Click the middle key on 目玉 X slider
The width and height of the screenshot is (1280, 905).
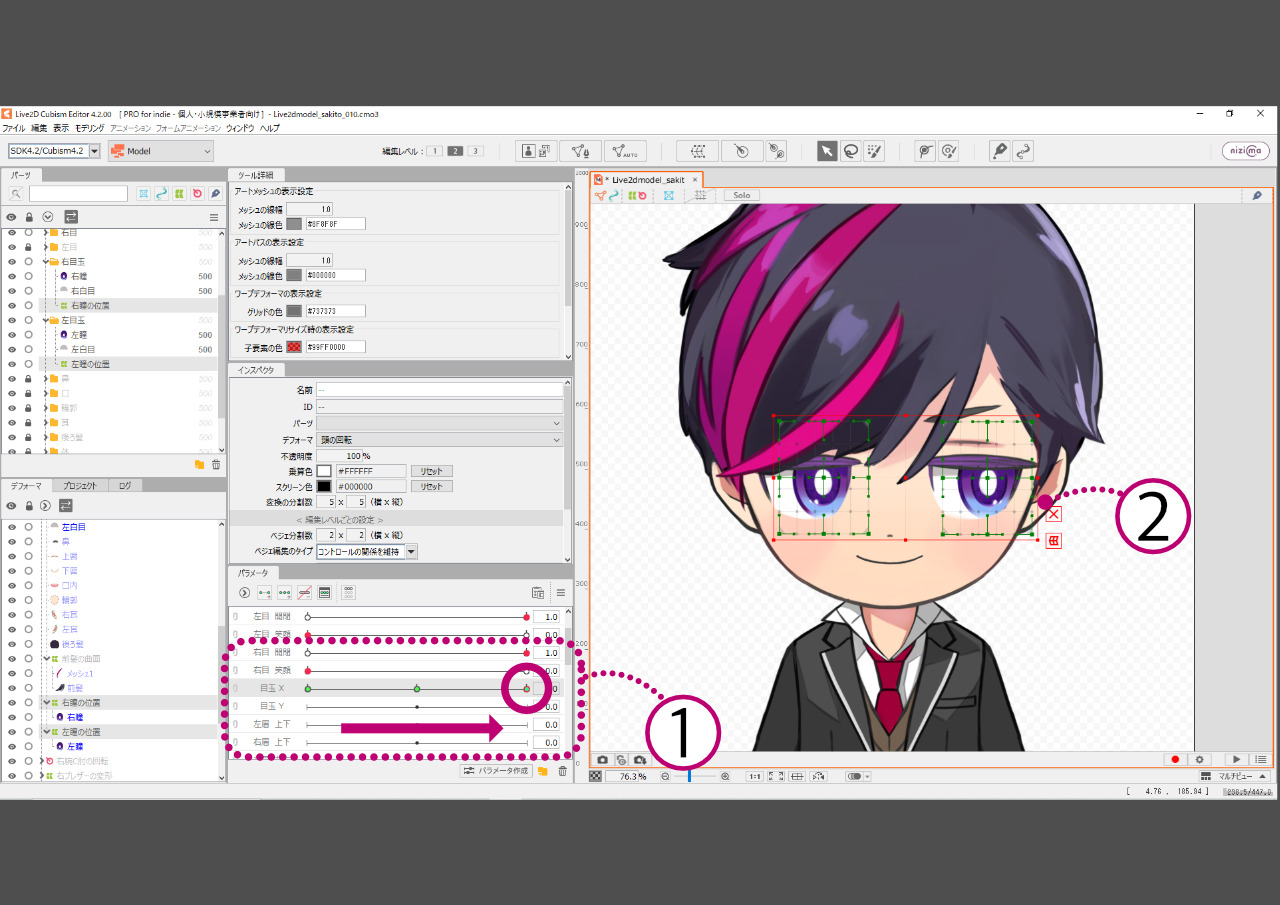[x=417, y=689]
